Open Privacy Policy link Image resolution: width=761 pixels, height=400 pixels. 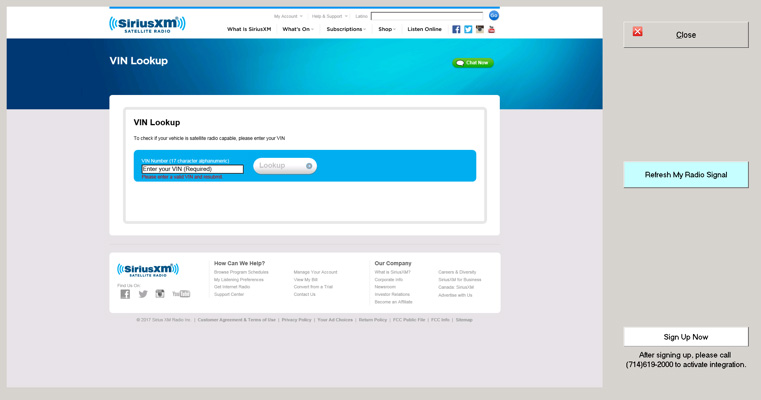click(297, 320)
